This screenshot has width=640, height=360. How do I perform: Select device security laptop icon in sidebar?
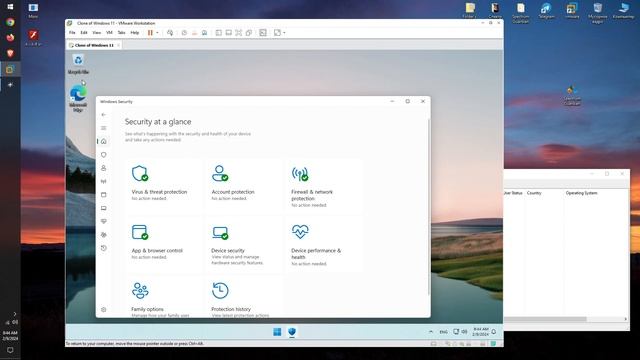(104, 208)
